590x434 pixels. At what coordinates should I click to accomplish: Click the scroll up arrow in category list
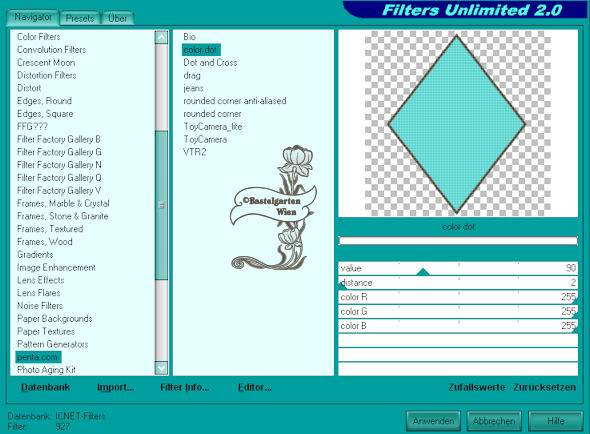click(x=161, y=37)
